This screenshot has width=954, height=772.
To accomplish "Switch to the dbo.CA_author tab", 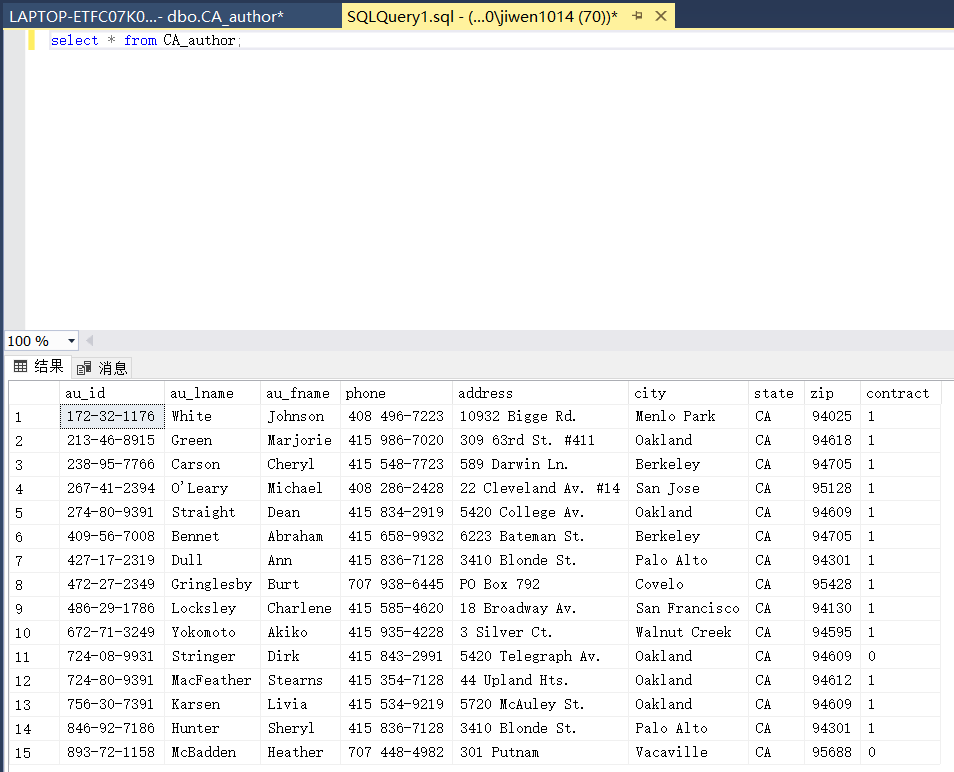I will click(x=146, y=16).
